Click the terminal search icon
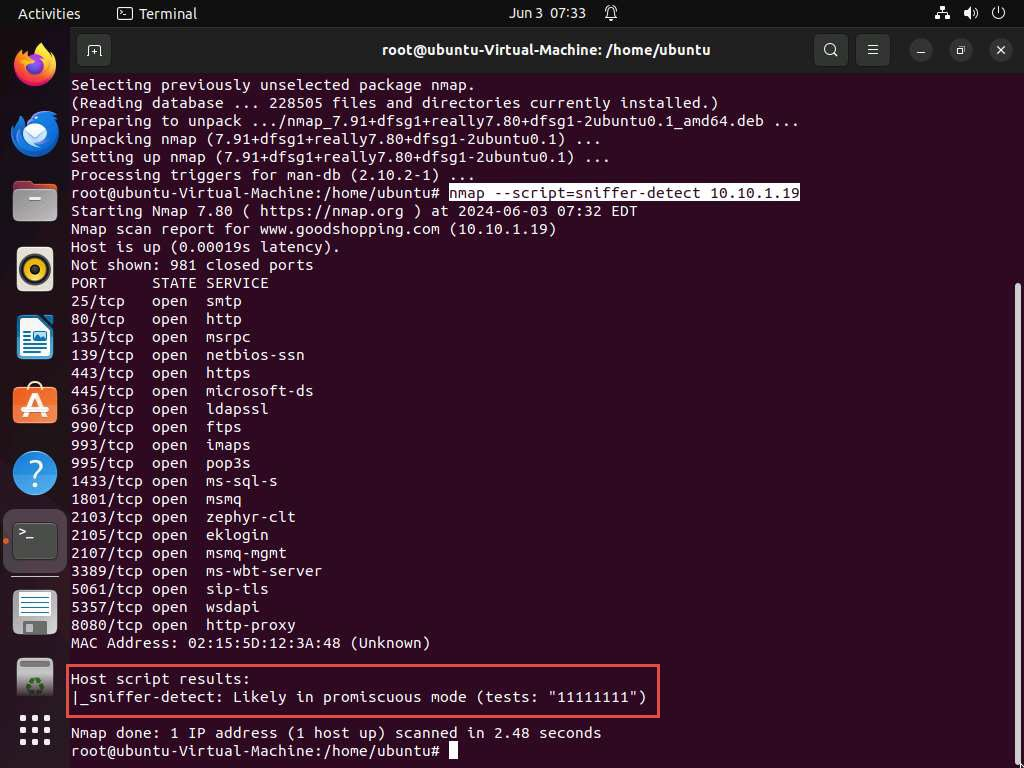 [x=830, y=50]
